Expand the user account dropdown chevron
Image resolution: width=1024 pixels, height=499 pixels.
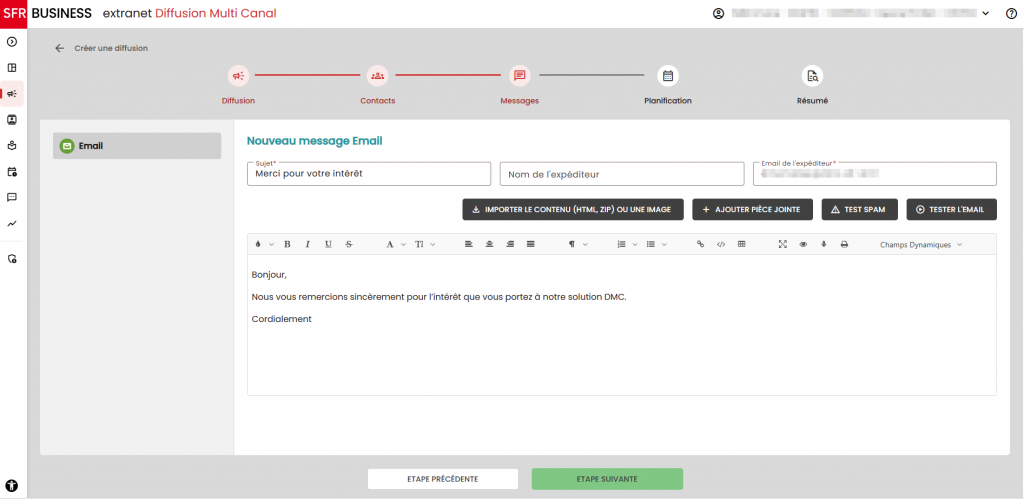(986, 13)
